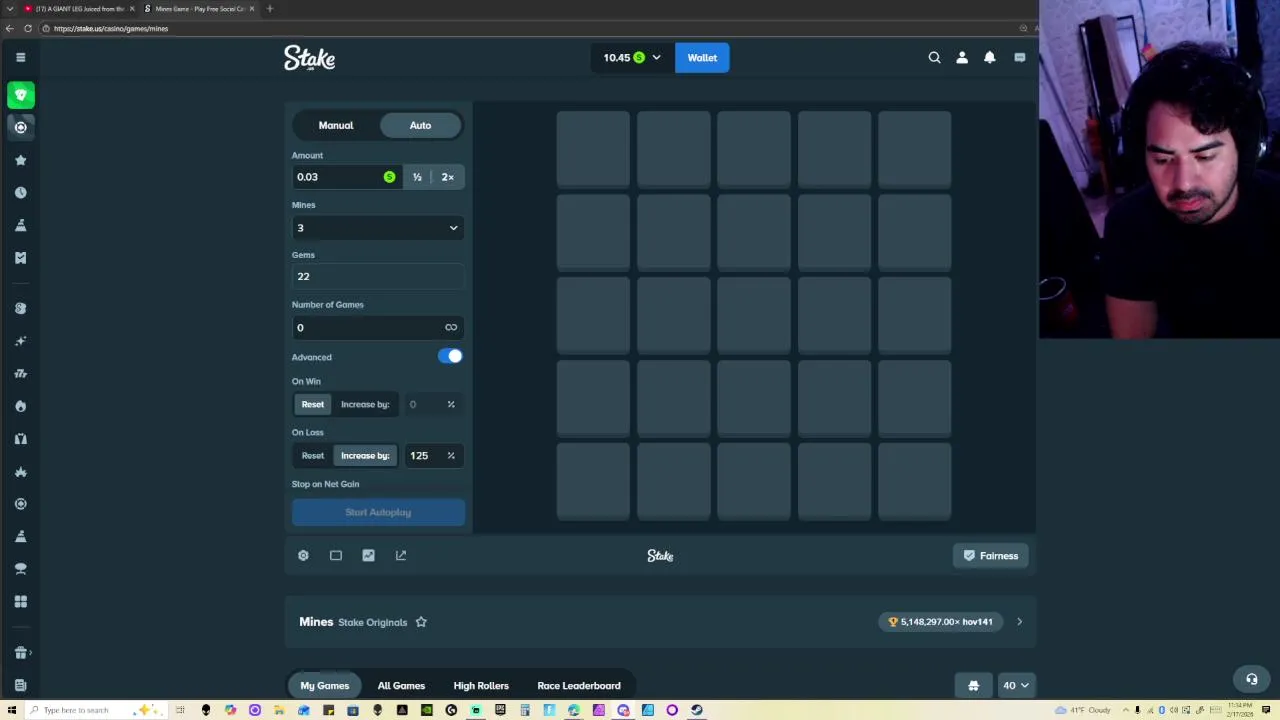Go back with browser back arrow
Image resolution: width=1280 pixels, height=720 pixels.
click(x=9, y=28)
